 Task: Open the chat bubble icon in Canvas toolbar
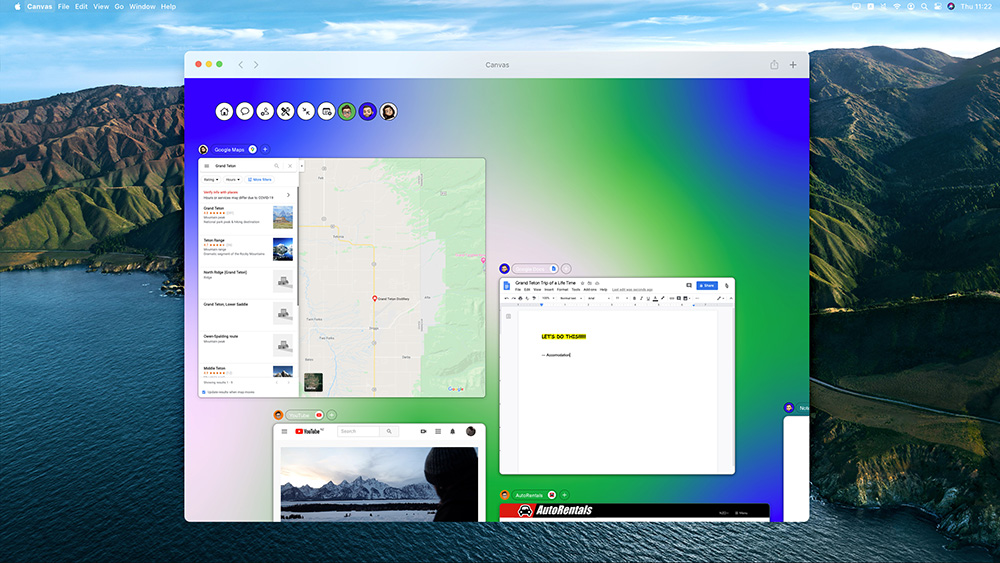[x=245, y=112]
